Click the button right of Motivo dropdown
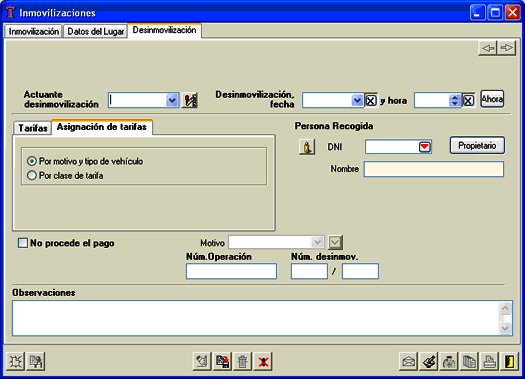 coord(335,242)
